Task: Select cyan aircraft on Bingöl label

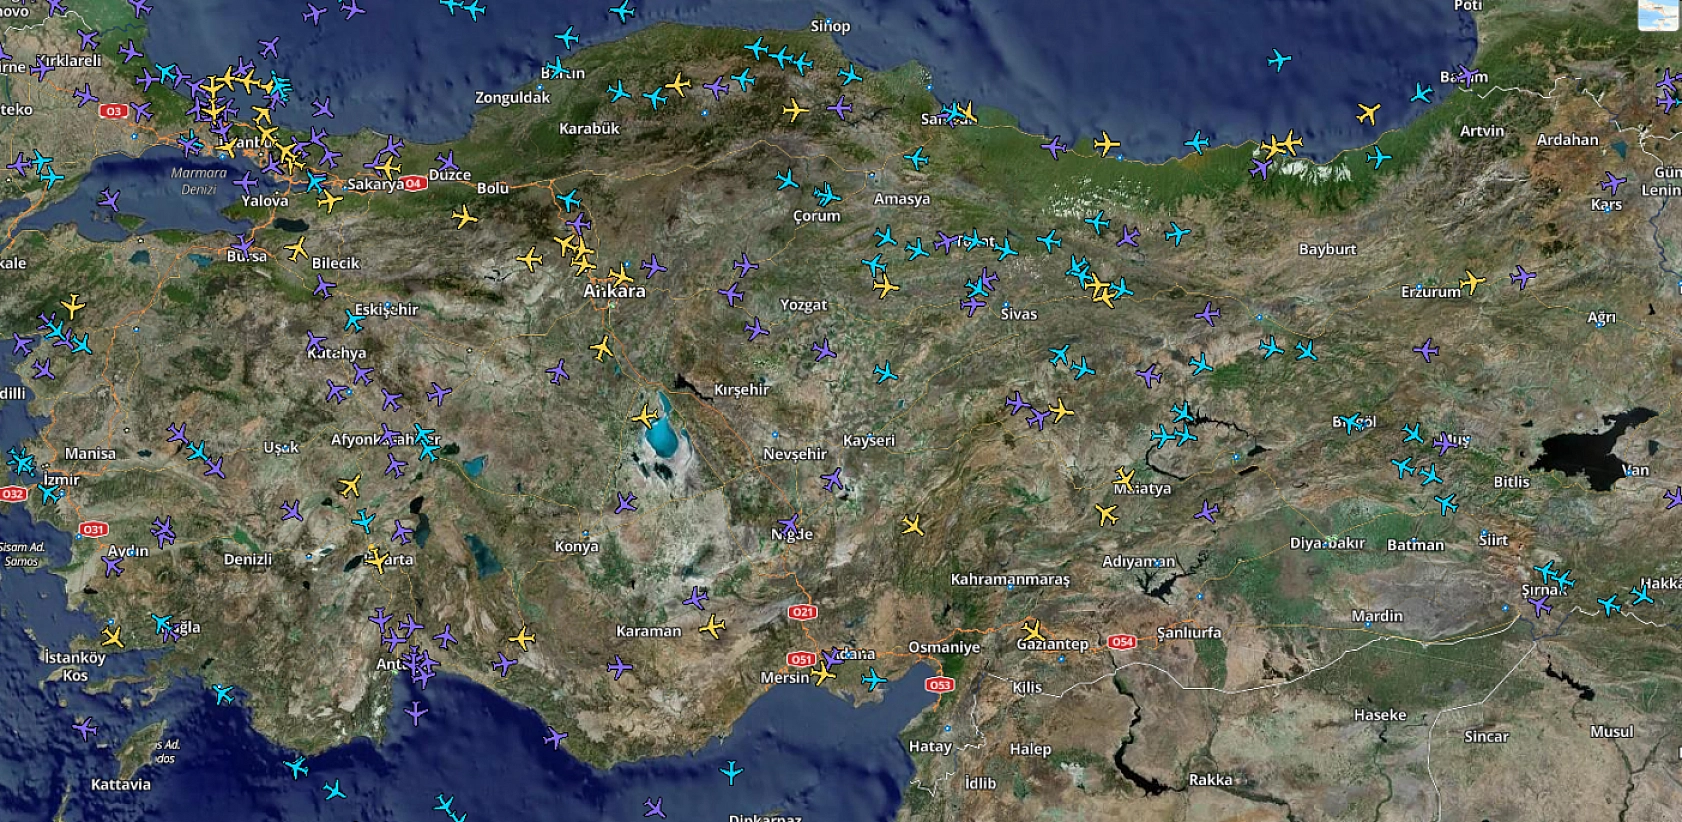Action: click(1352, 423)
